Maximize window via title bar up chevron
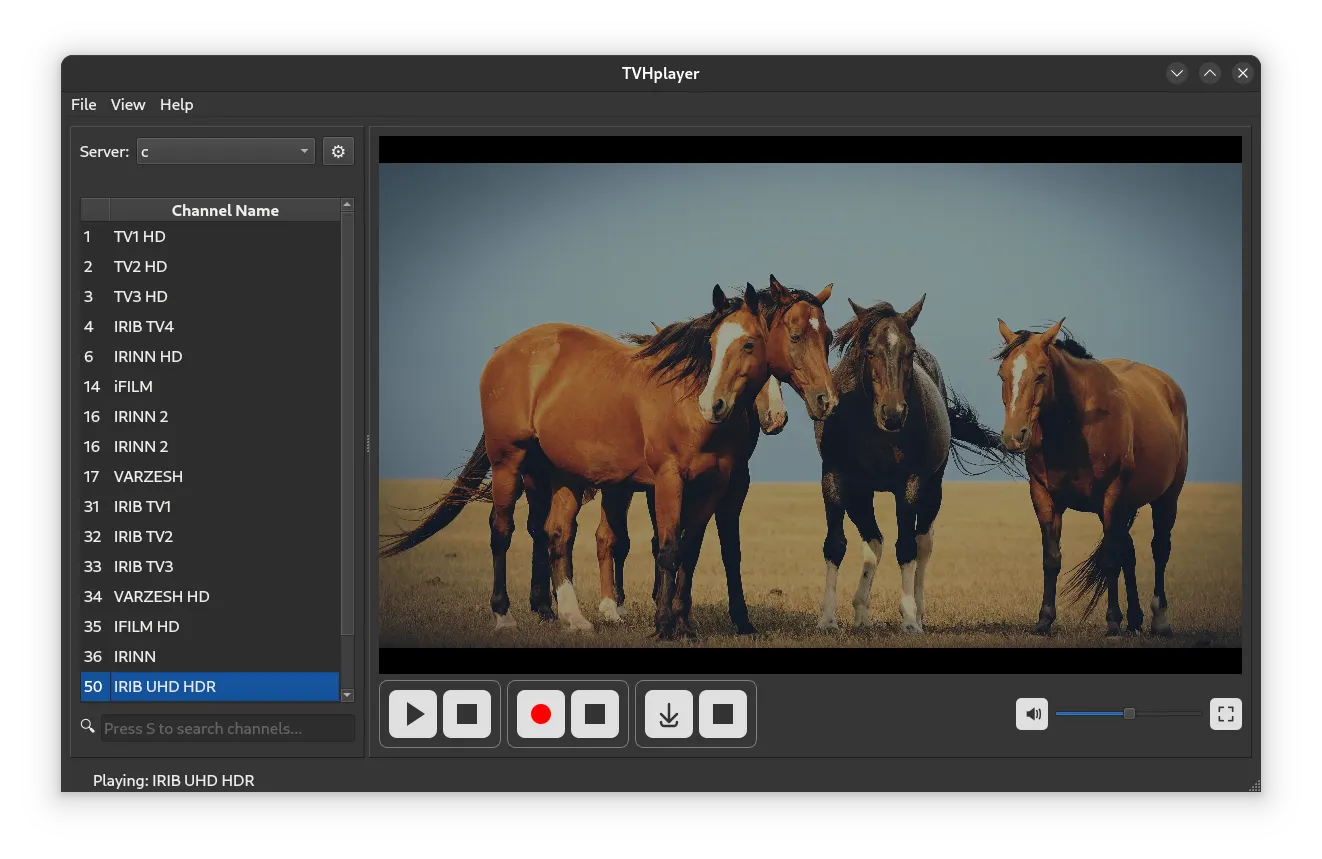The width and height of the screenshot is (1322, 859). [x=1210, y=73]
